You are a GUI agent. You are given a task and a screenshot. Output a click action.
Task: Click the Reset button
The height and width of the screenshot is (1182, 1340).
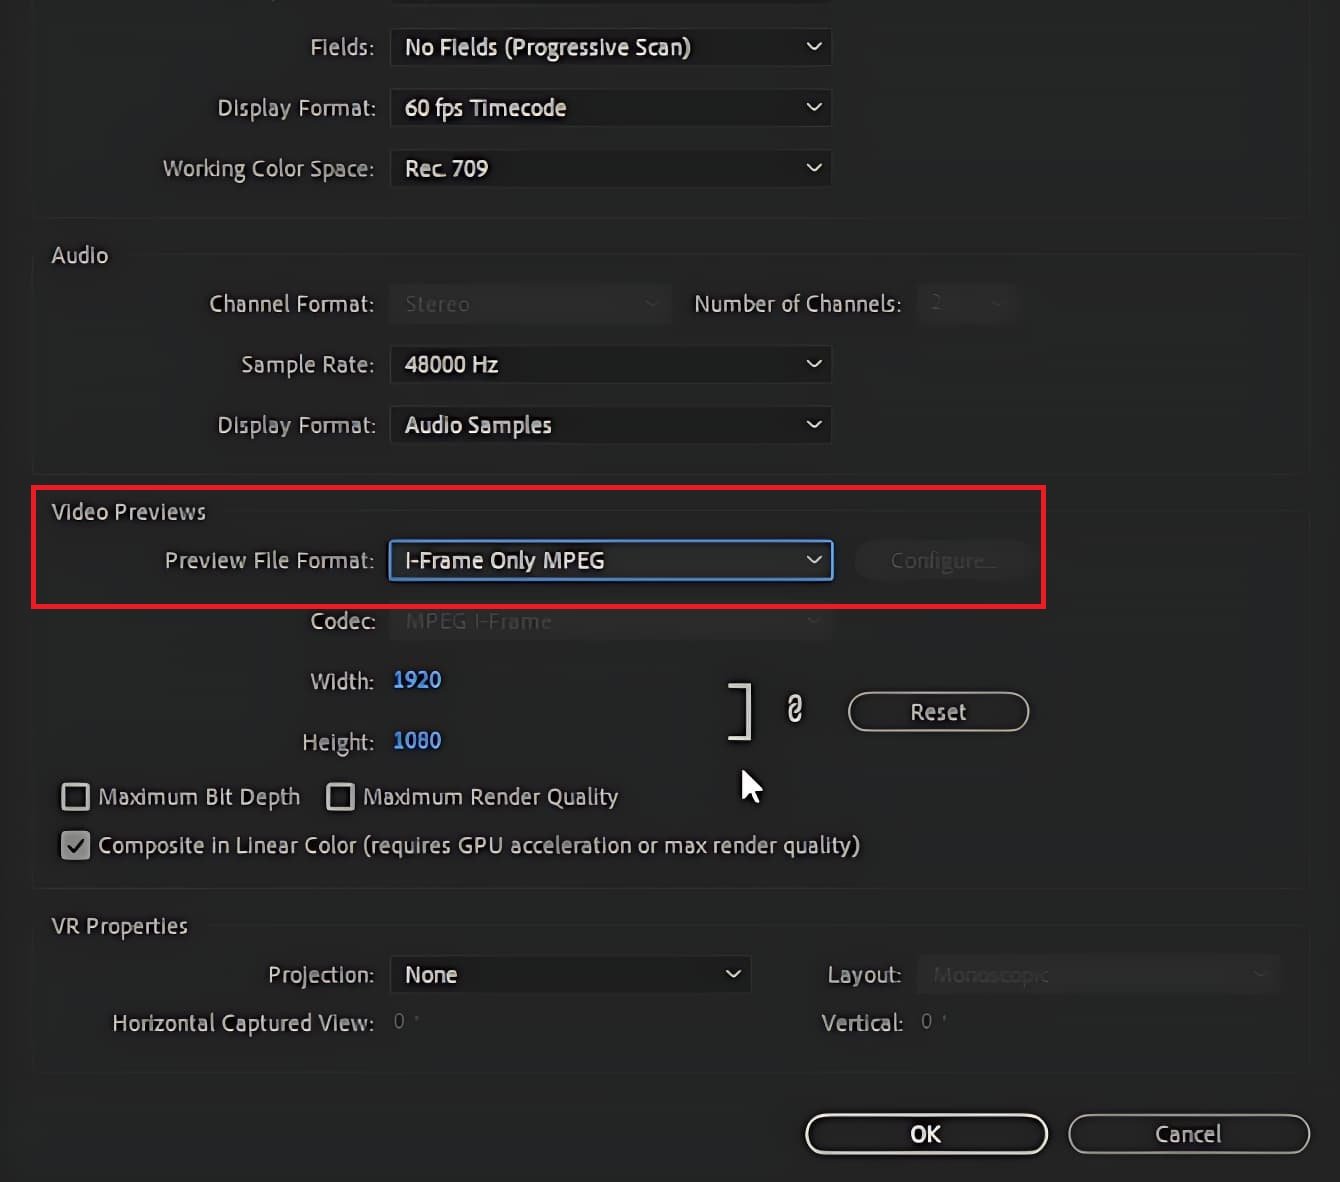[938, 712]
